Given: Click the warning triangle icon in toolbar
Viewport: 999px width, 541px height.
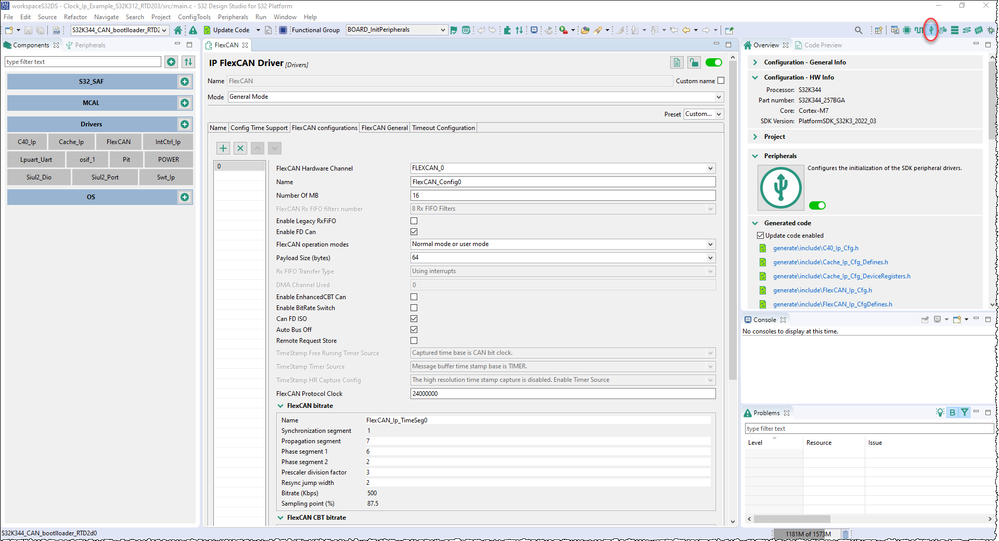Looking at the screenshot, I should 192,30.
